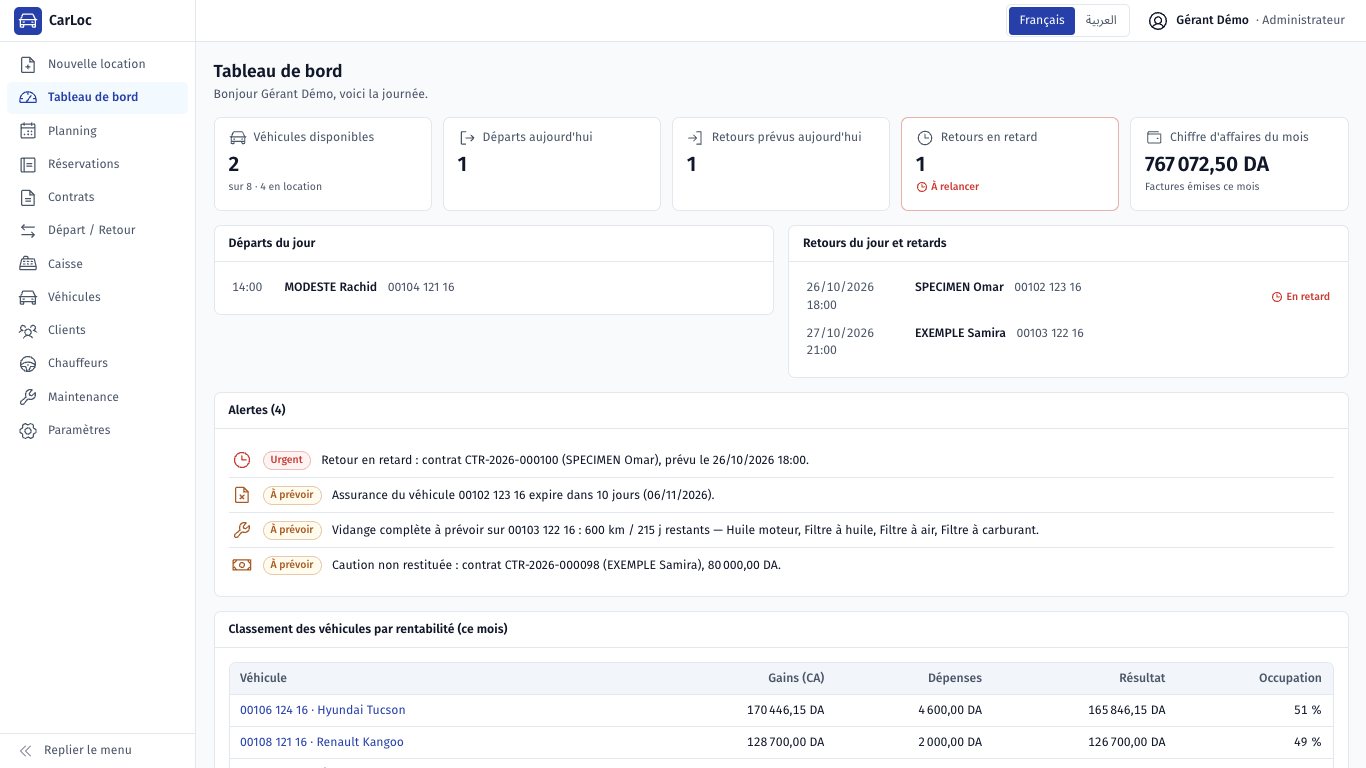Click the banknote icon on caution alert
This screenshot has width=1366, height=768.
[242, 565]
